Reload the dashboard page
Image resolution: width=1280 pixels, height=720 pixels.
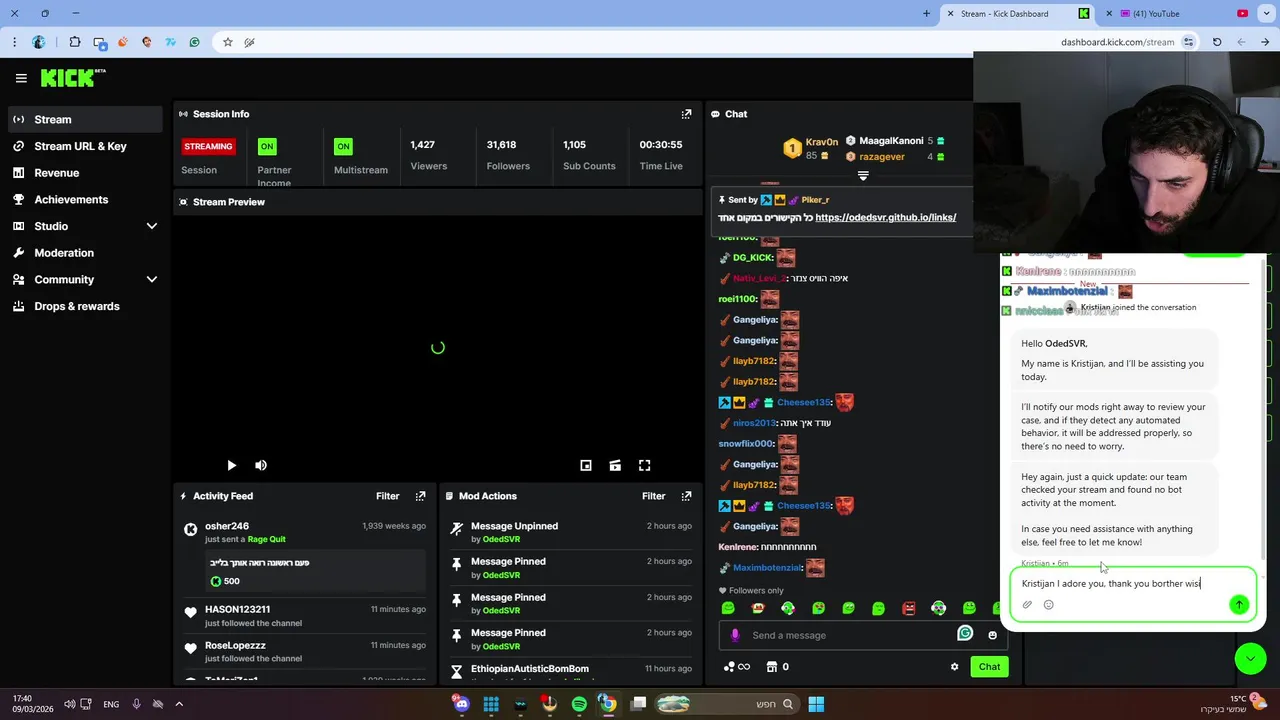pyautogui.click(x=1217, y=42)
